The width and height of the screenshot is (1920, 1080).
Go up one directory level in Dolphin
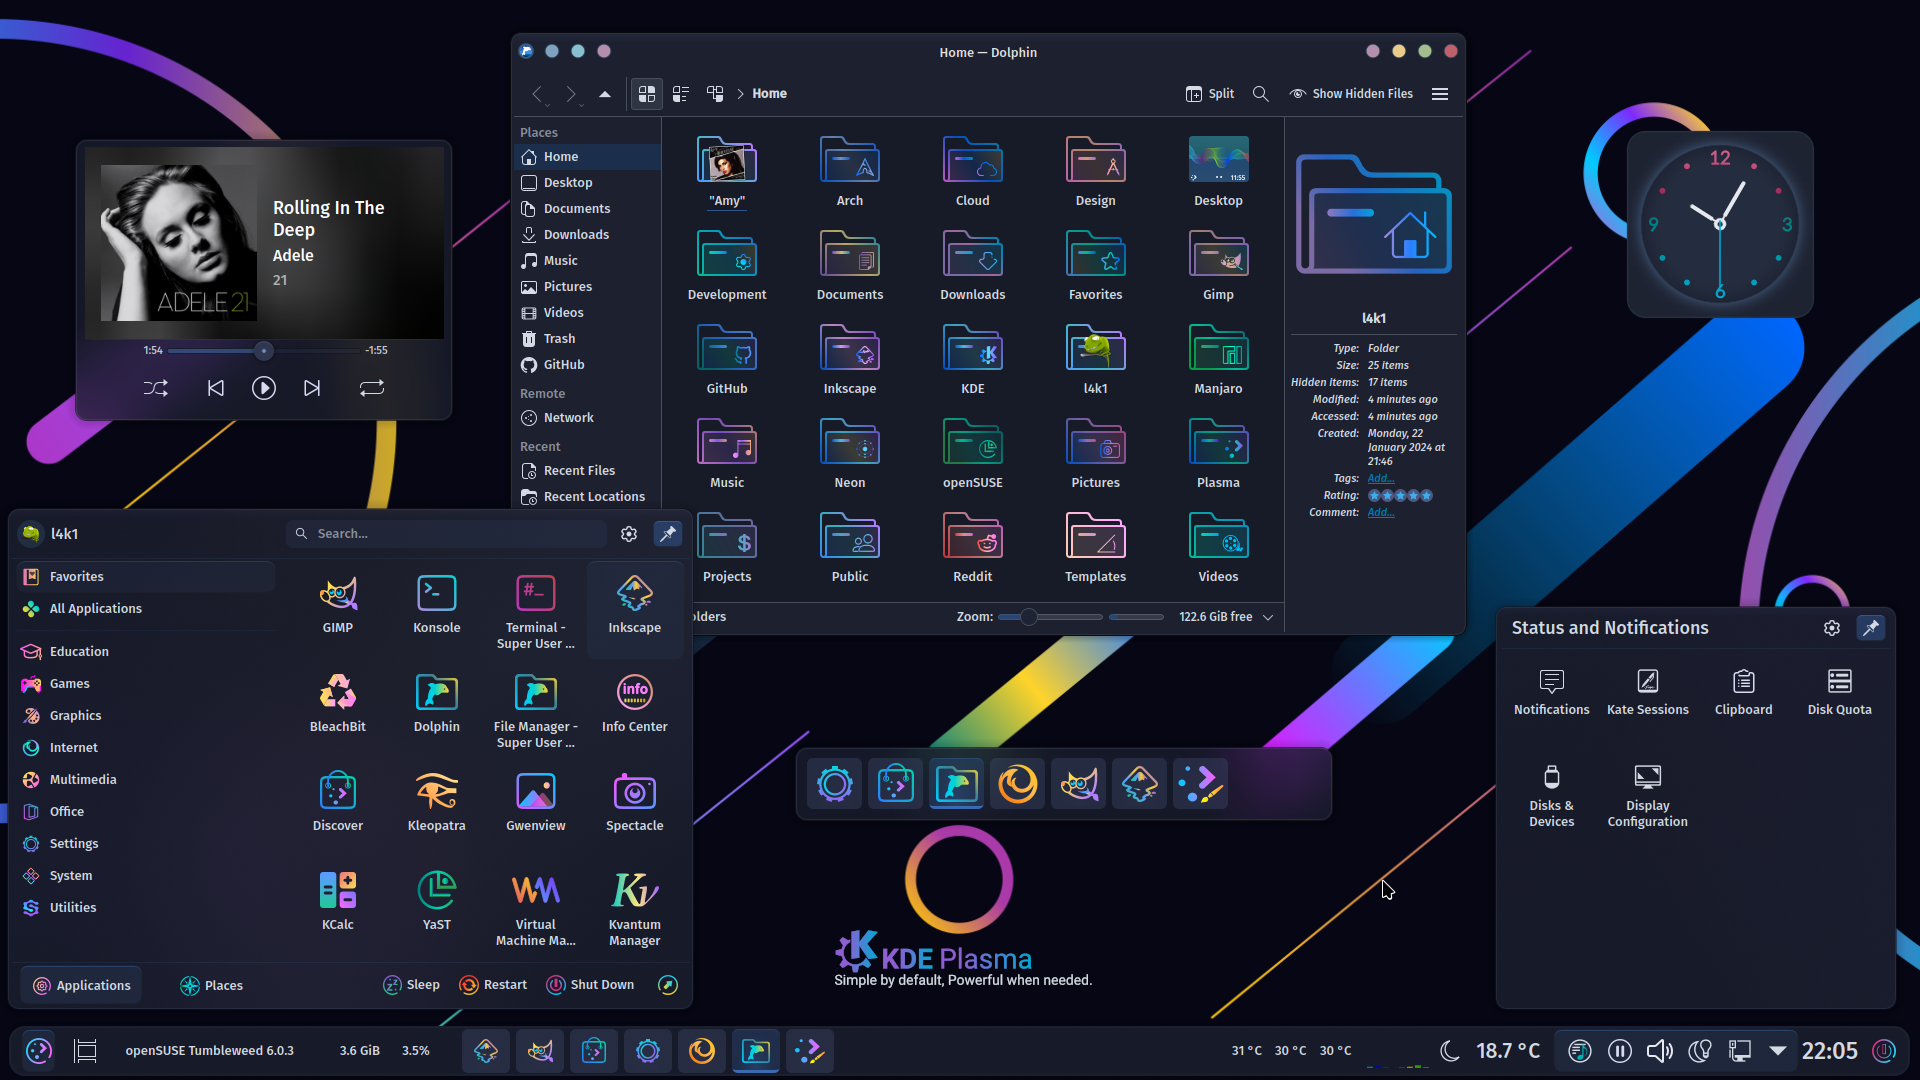pyautogui.click(x=604, y=93)
